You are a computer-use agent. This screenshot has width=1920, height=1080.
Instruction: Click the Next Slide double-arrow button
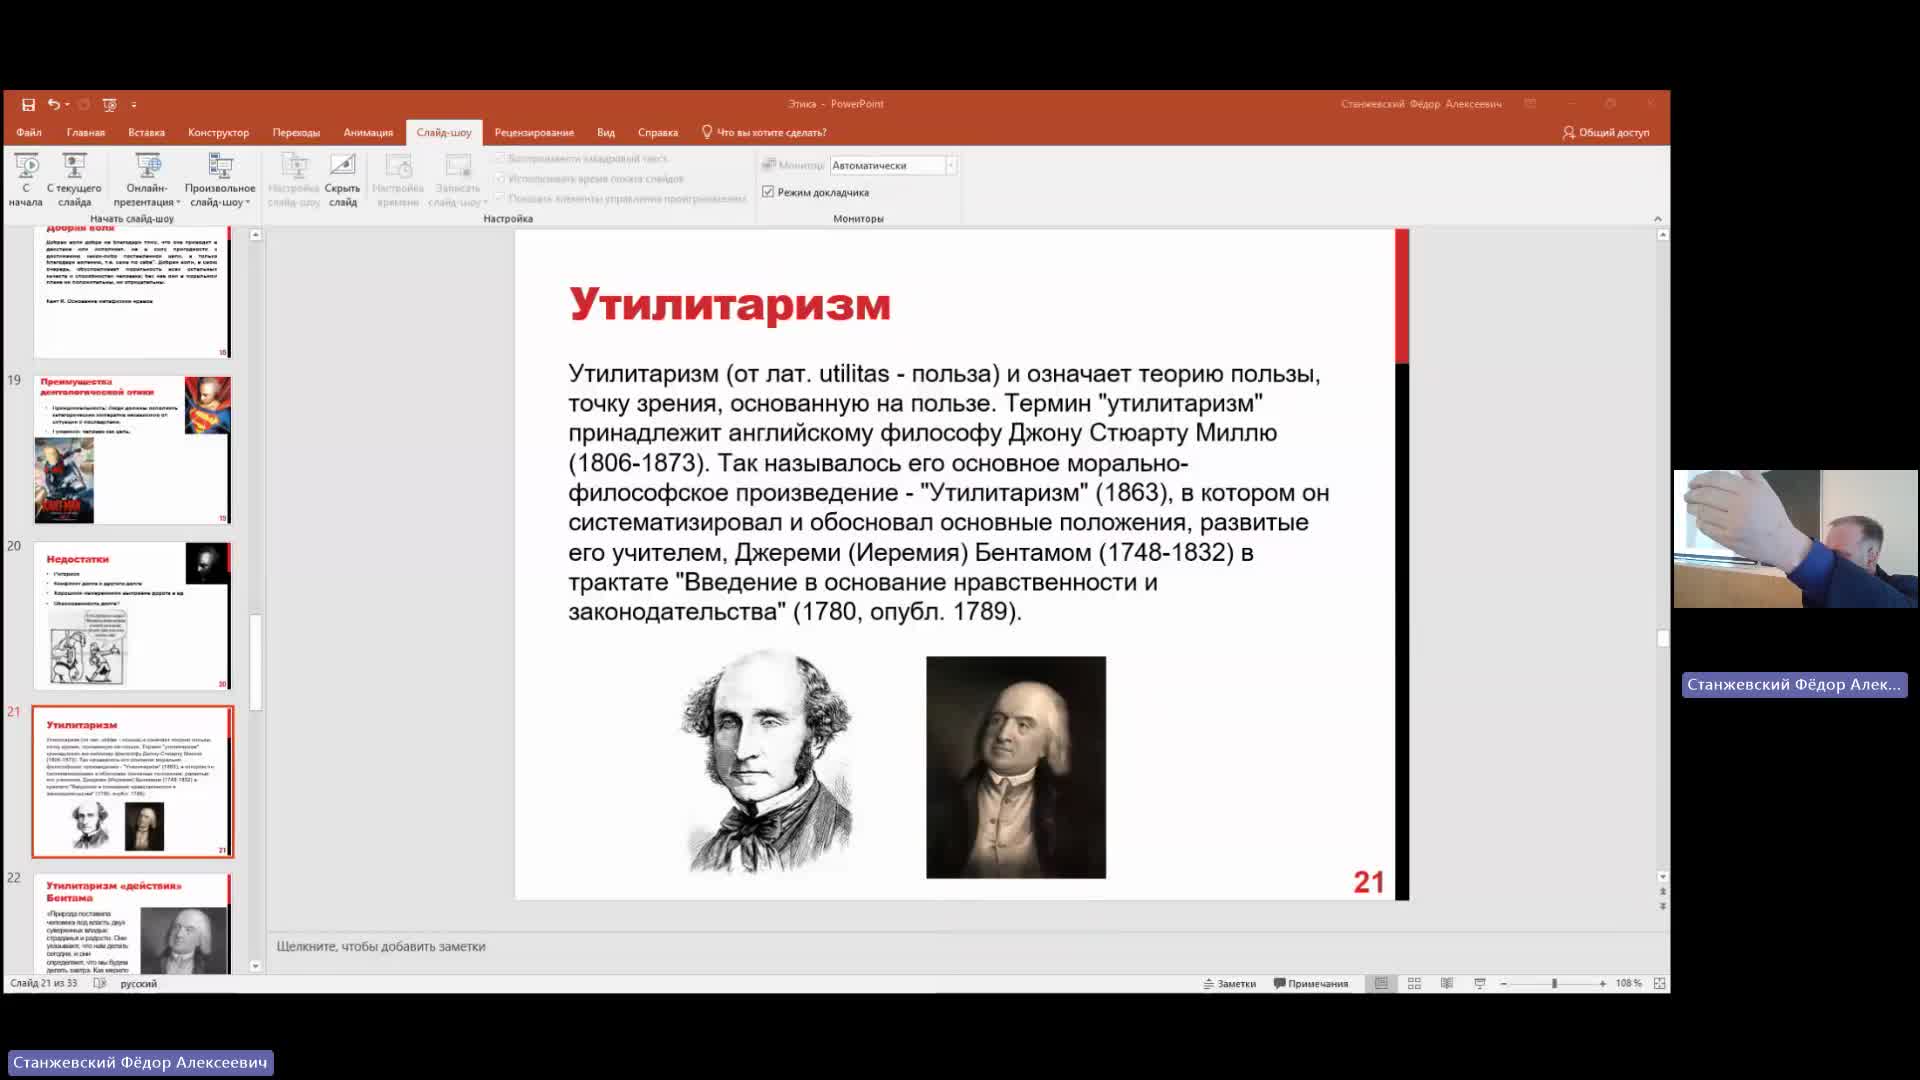[x=1663, y=906]
